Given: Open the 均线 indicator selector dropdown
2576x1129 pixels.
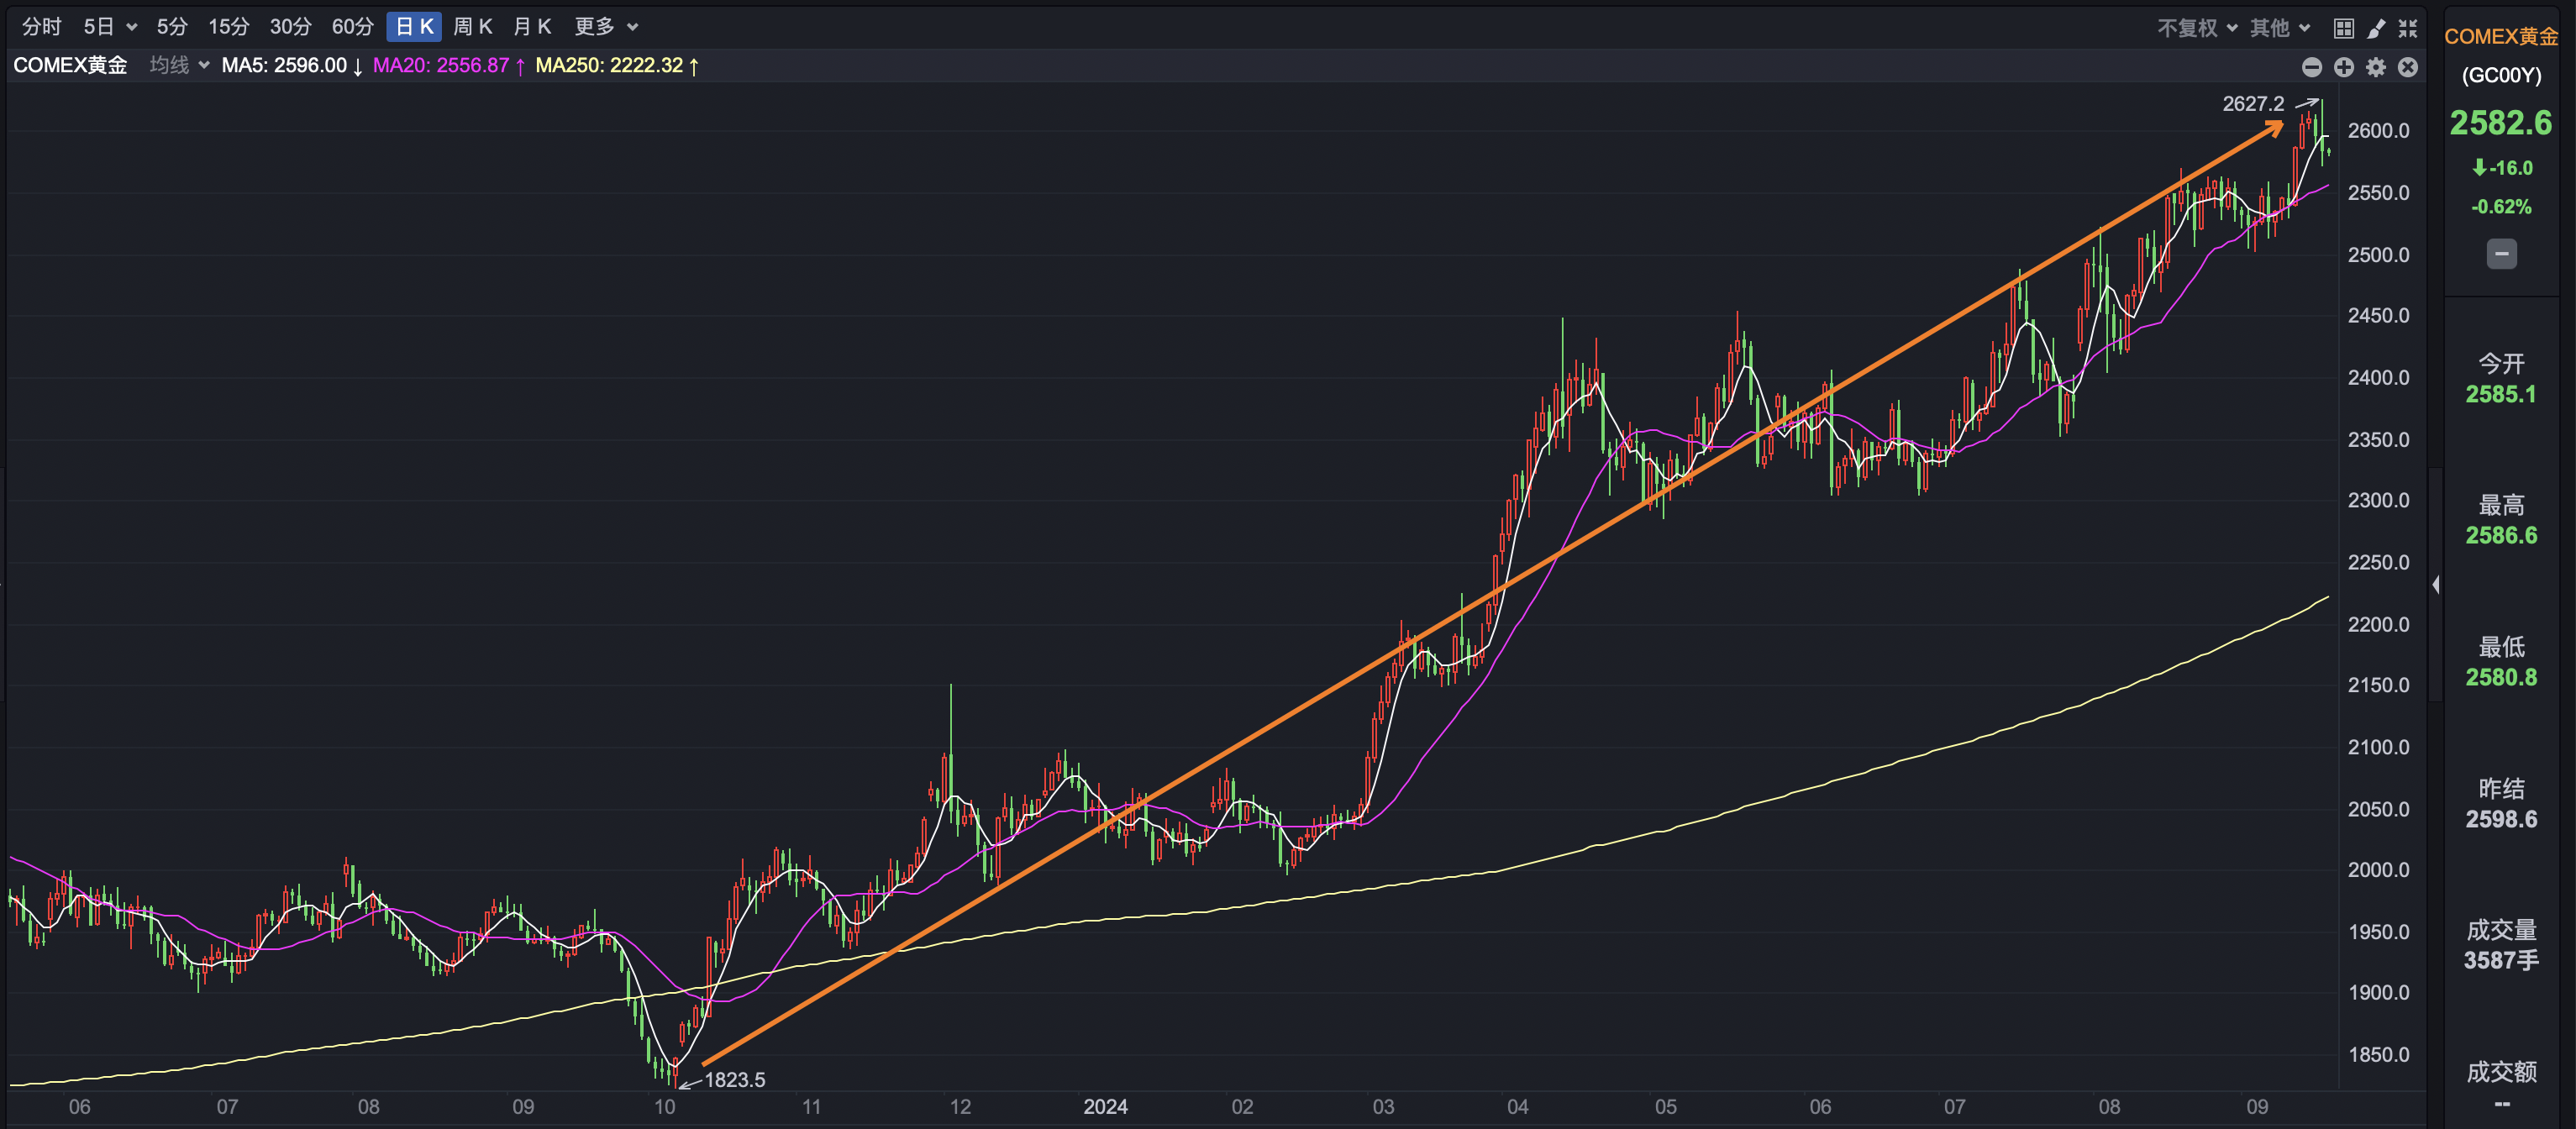Looking at the screenshot, I should click(179, 65).
